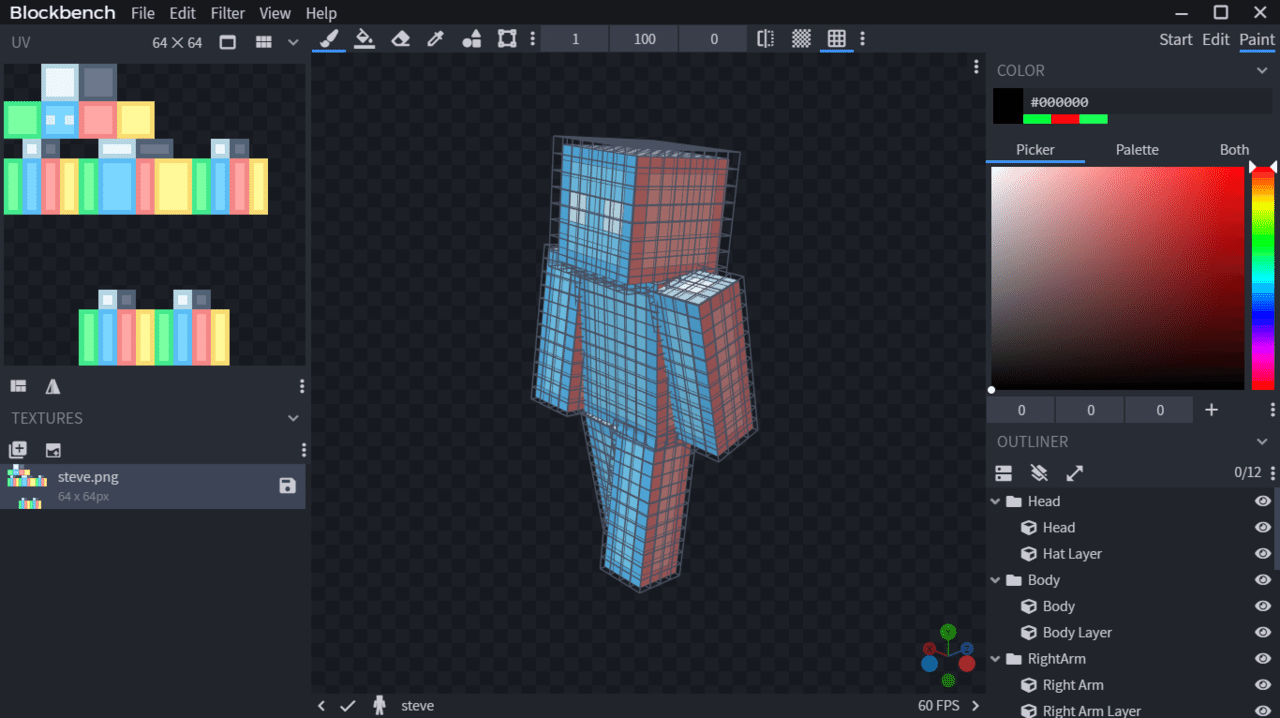Expand the UV panel chevron

click(293, 42)
